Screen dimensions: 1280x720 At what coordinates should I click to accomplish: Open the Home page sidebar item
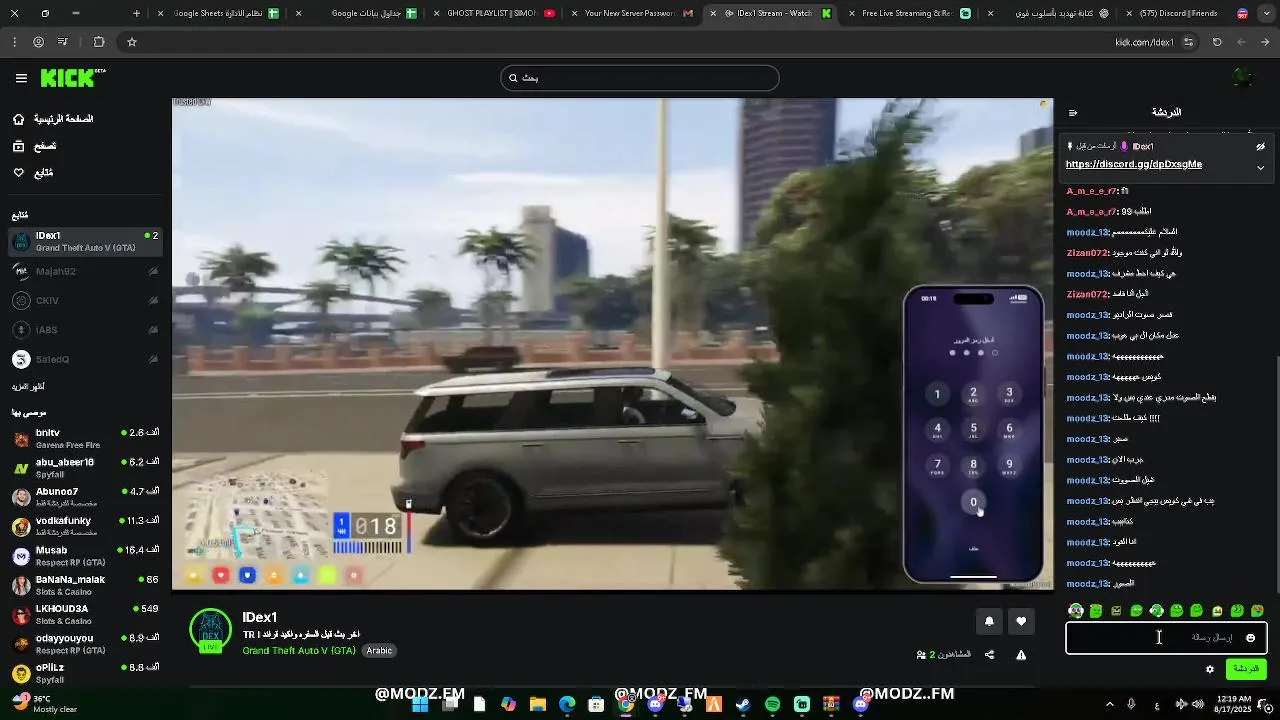(x=54, y=119)
